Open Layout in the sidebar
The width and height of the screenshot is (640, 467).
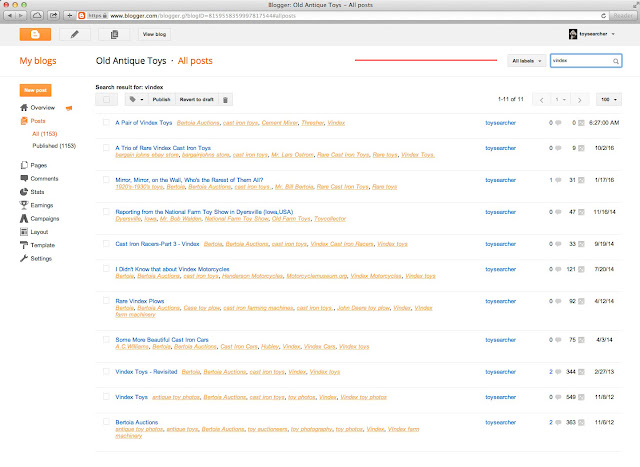point(39,232)
